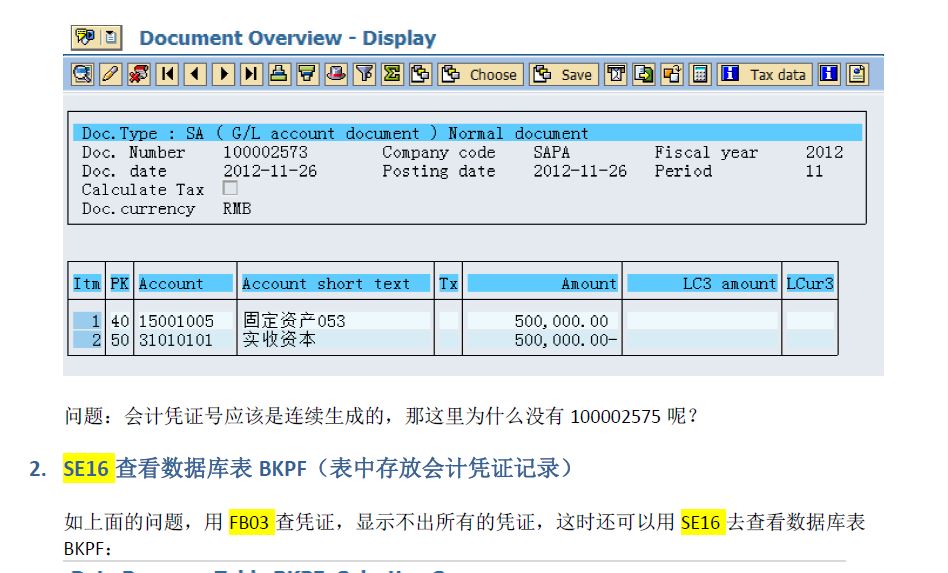Click posting key 40
This screenshot has width=948, height=573.
click(120, 321)
